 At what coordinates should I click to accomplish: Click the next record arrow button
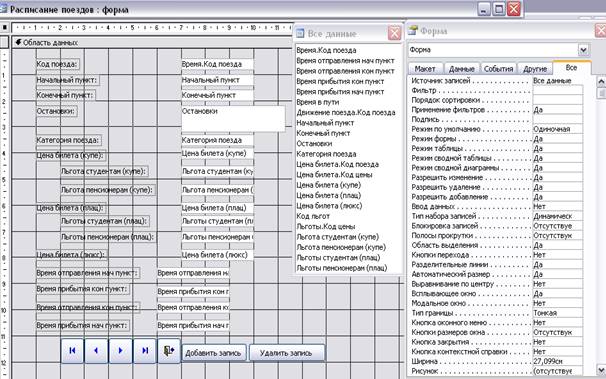[x=120, y=351]
